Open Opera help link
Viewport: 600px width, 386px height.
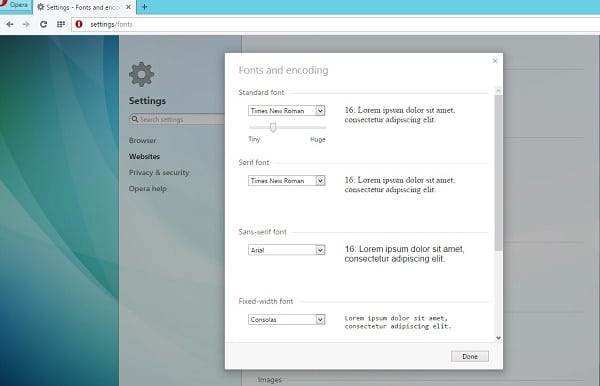[x=148, y=189]
